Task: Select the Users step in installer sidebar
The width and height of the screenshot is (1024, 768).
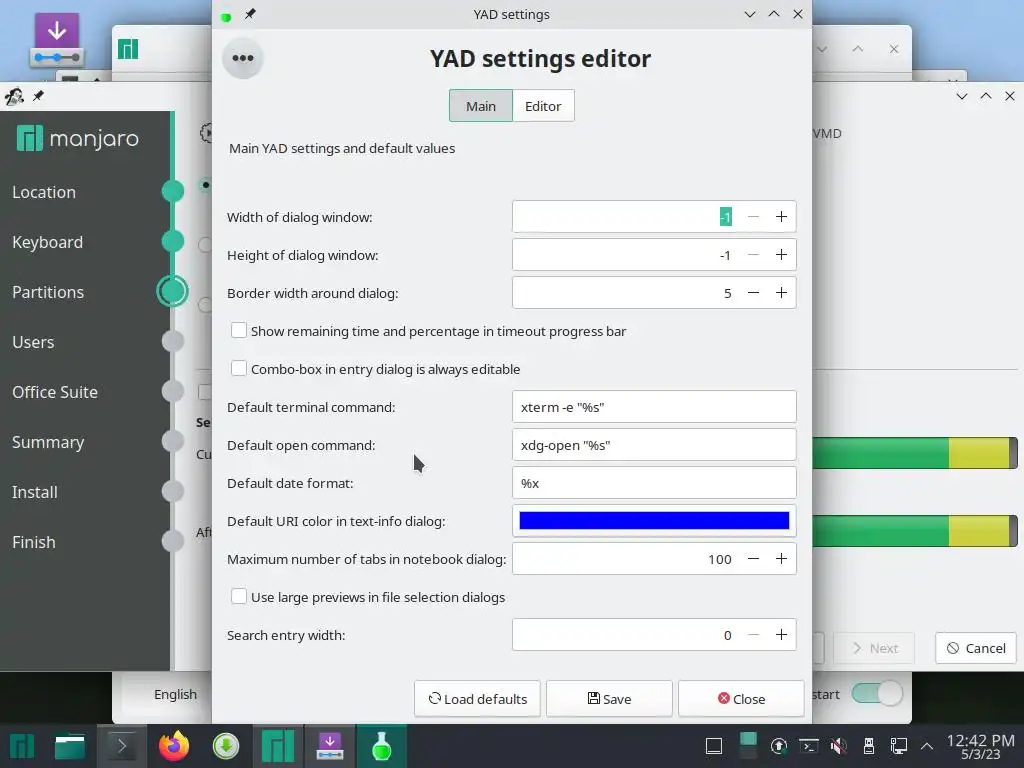Action: click(x=33, y=342)
